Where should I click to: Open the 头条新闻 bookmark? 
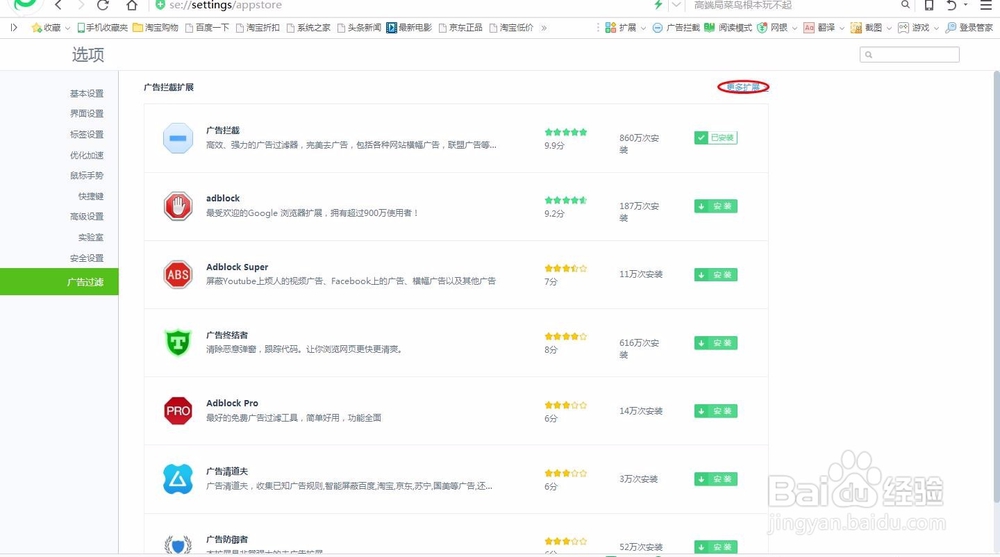click(x=359, y=27)
